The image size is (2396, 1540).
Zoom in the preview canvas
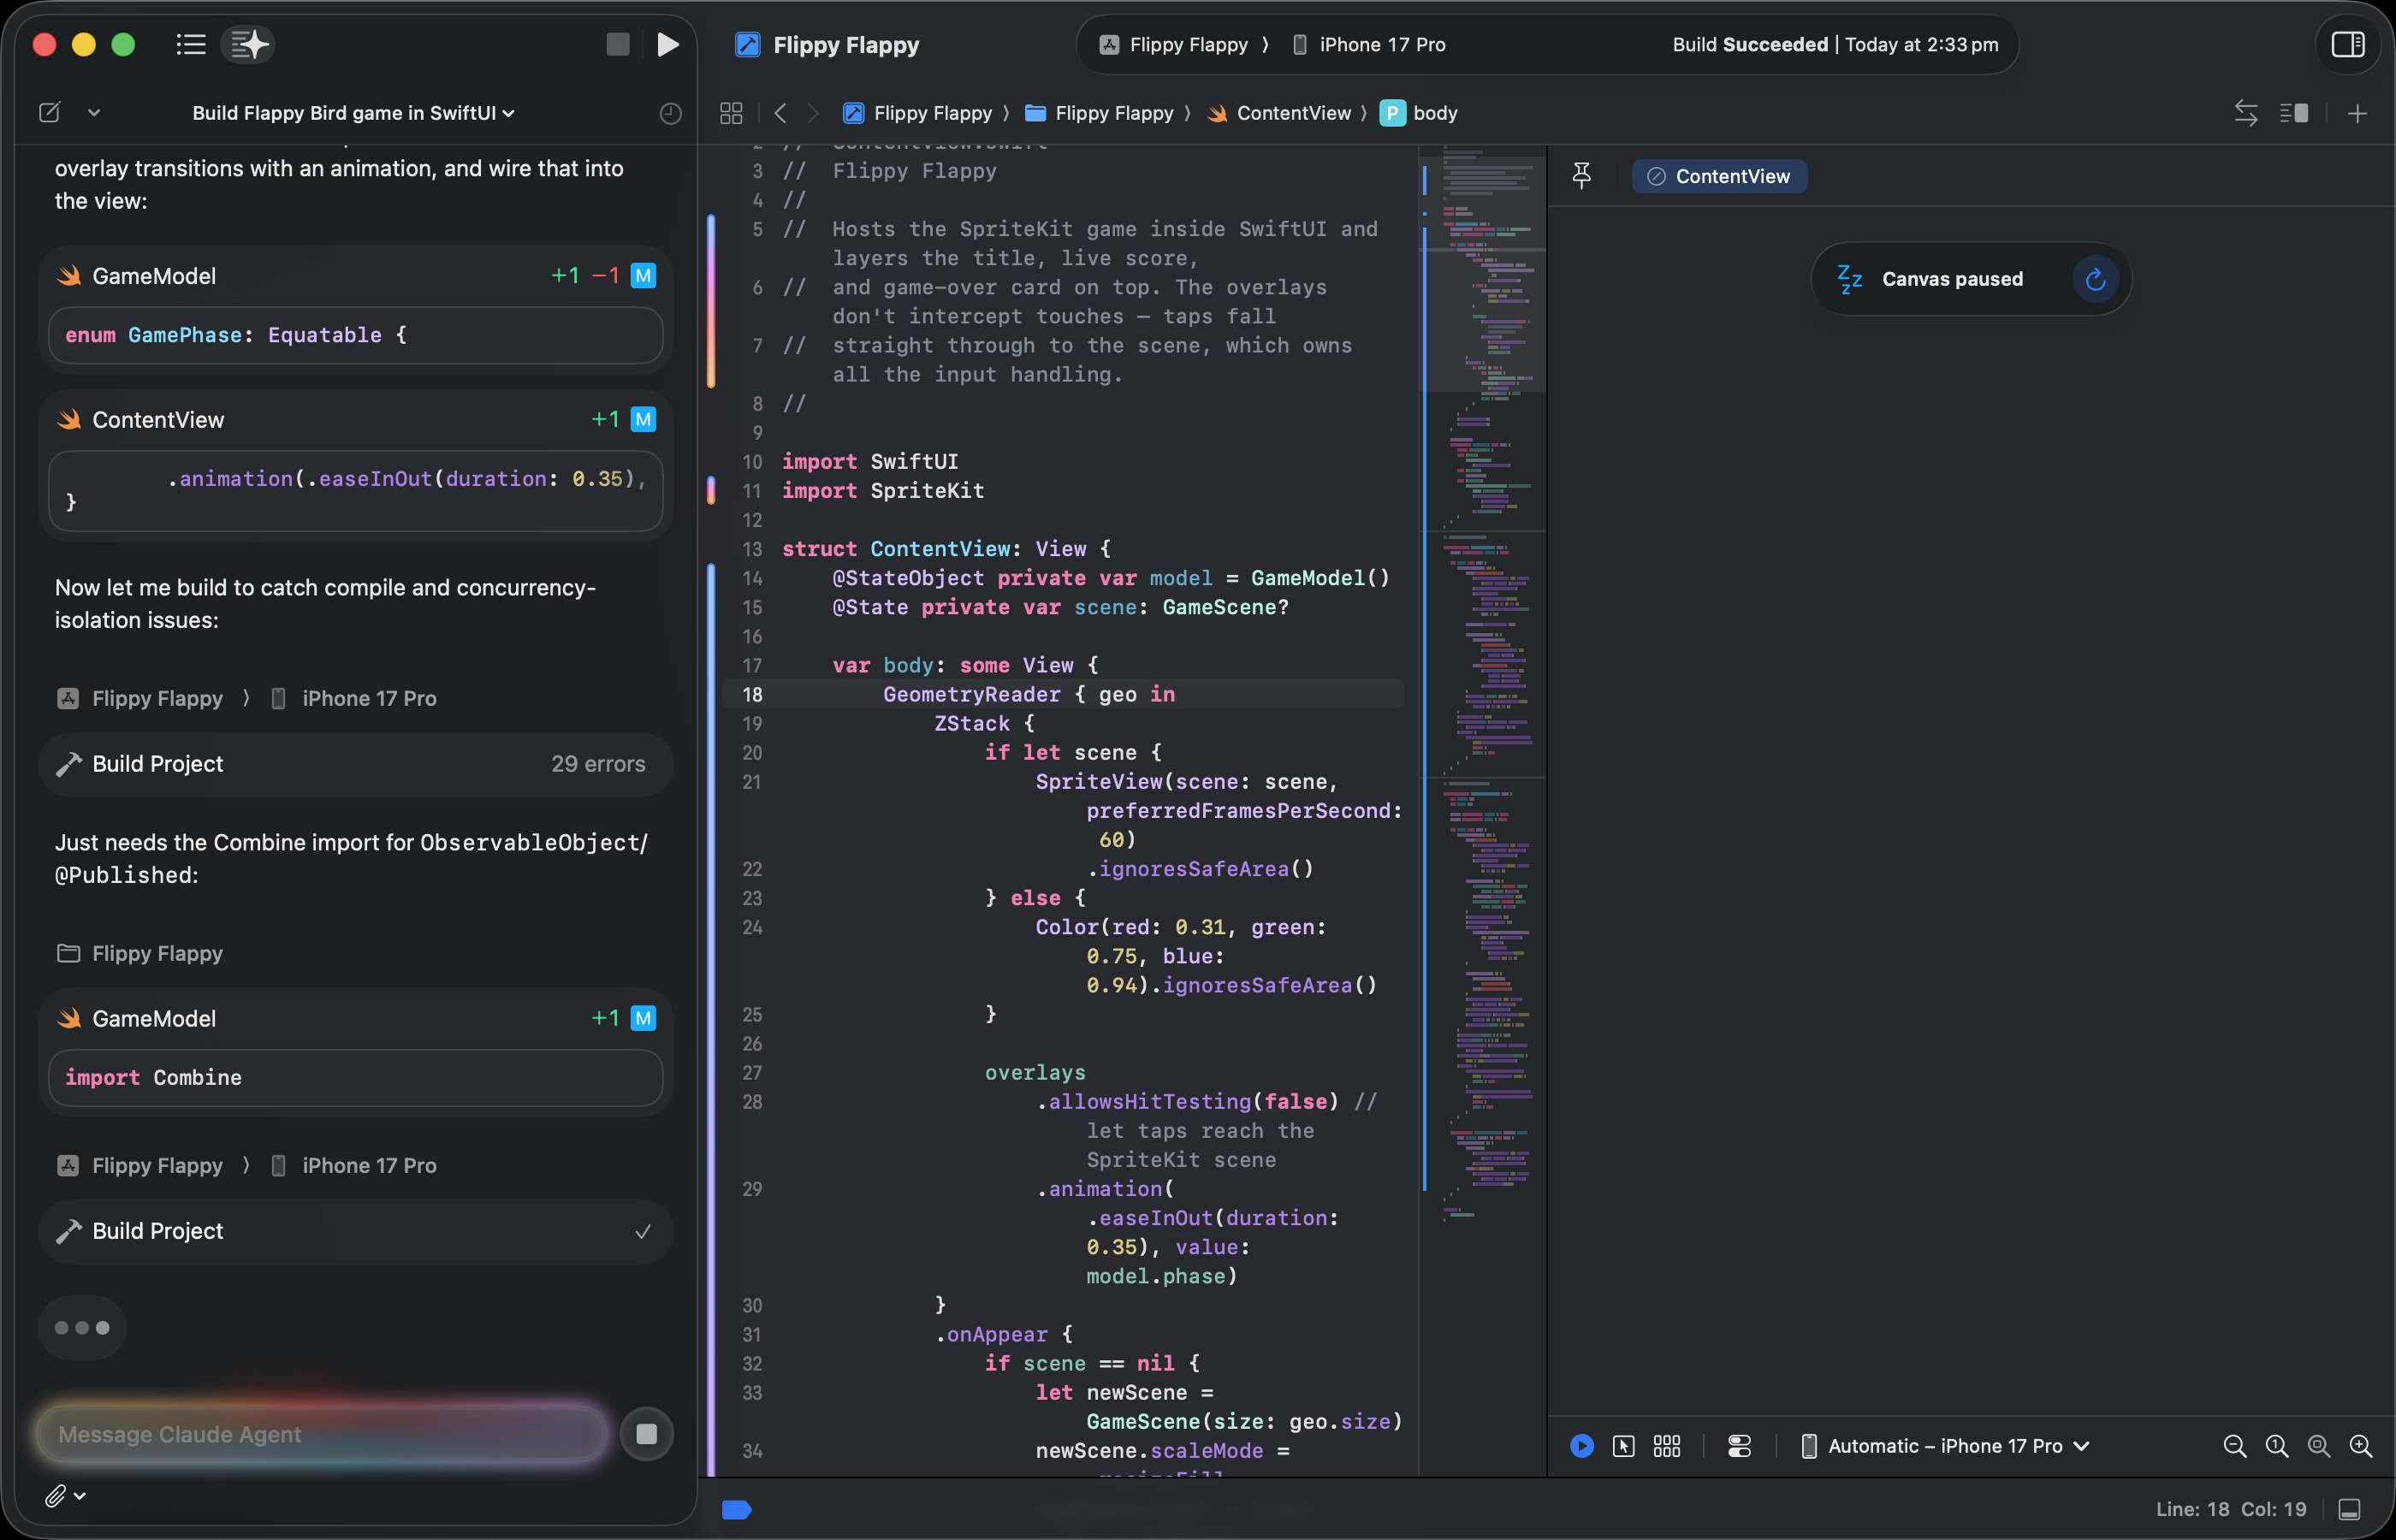2360,1445
